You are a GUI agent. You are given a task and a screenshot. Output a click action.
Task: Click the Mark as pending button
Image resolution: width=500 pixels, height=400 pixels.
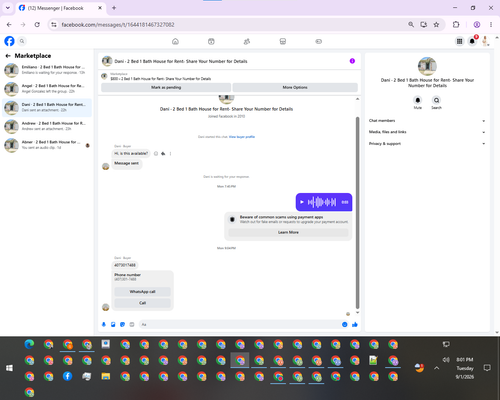click(x=166, y=87)
